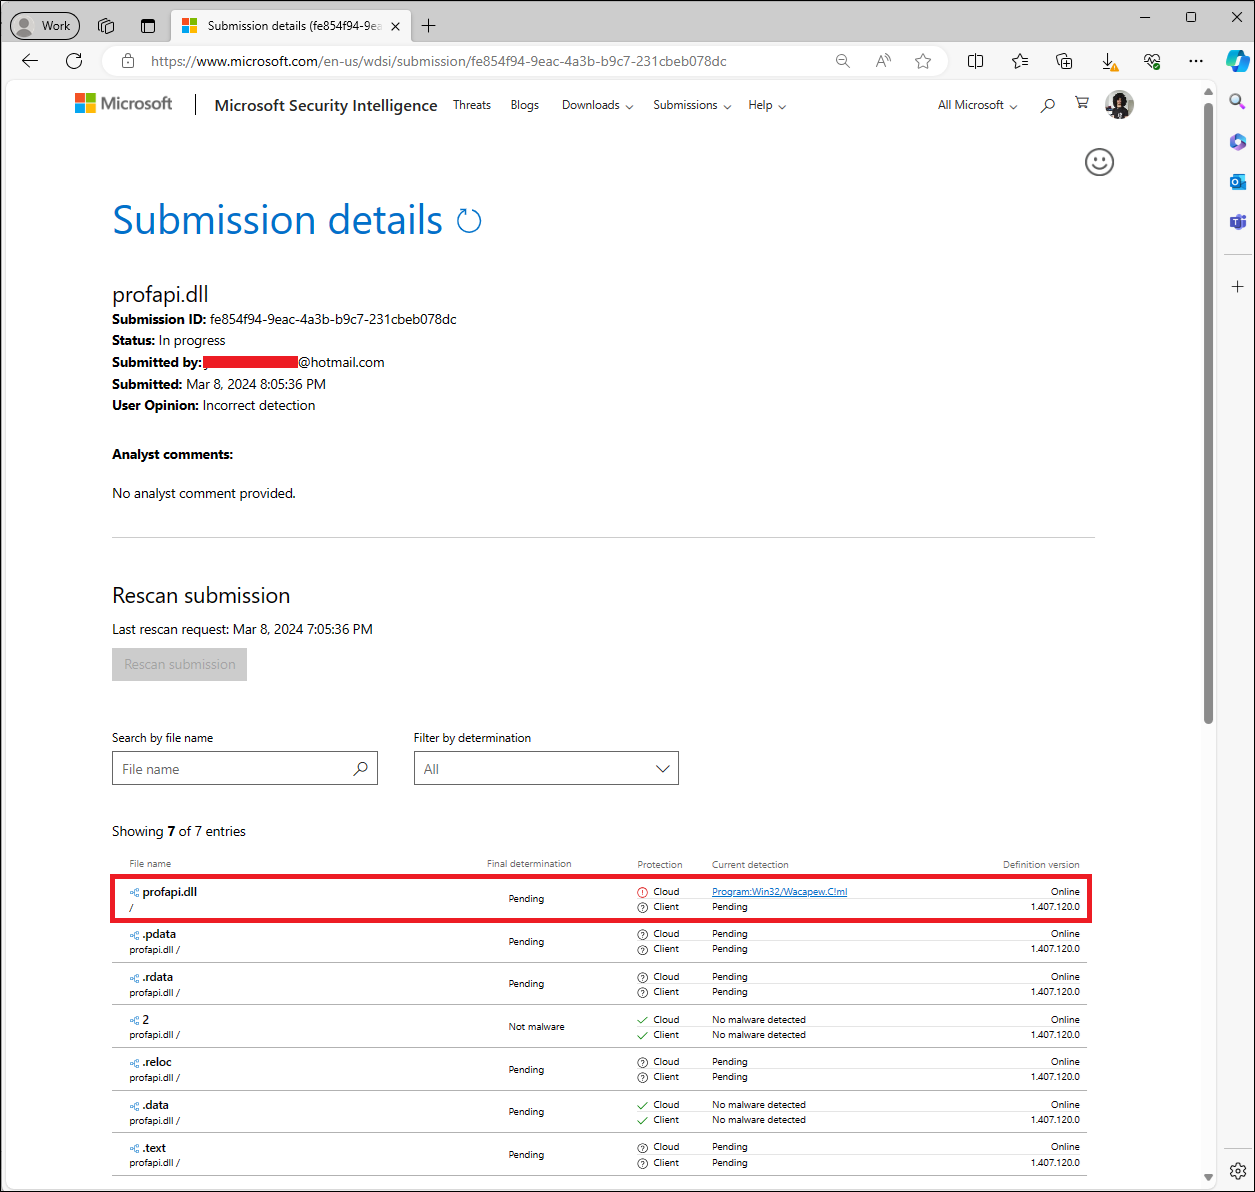Show Downloads with warning
The image size is (1255, 1192).
point(1109,62)
